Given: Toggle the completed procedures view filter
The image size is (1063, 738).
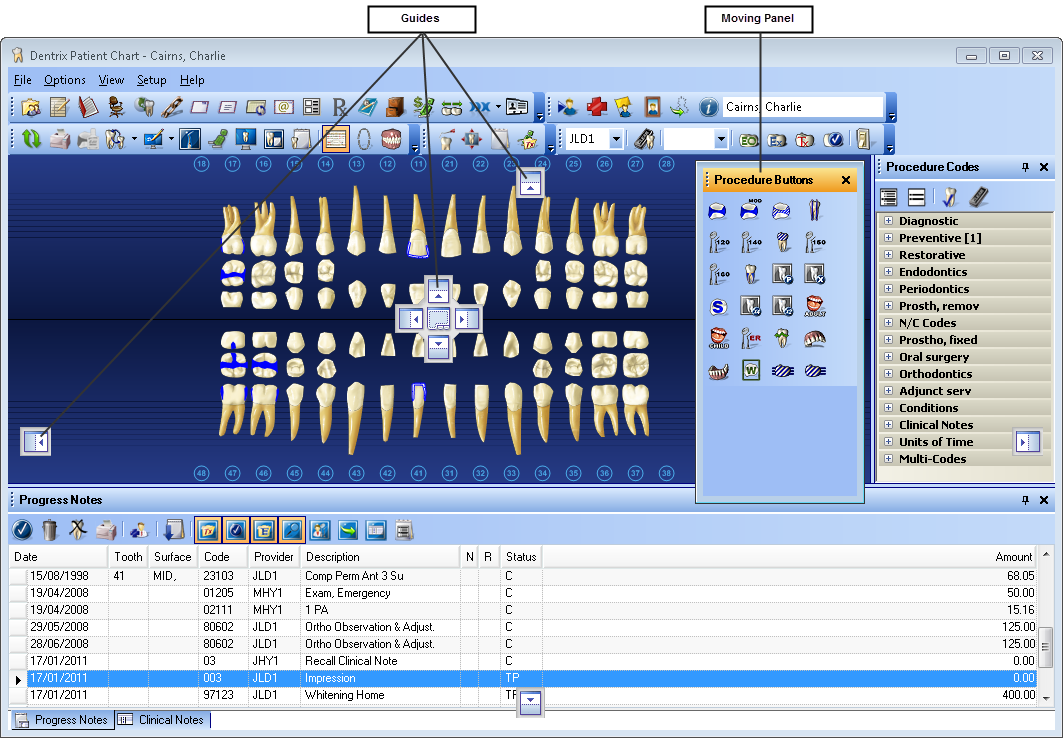Looking at the screenshot, I should pyautogui.click(x=236, y=530).
